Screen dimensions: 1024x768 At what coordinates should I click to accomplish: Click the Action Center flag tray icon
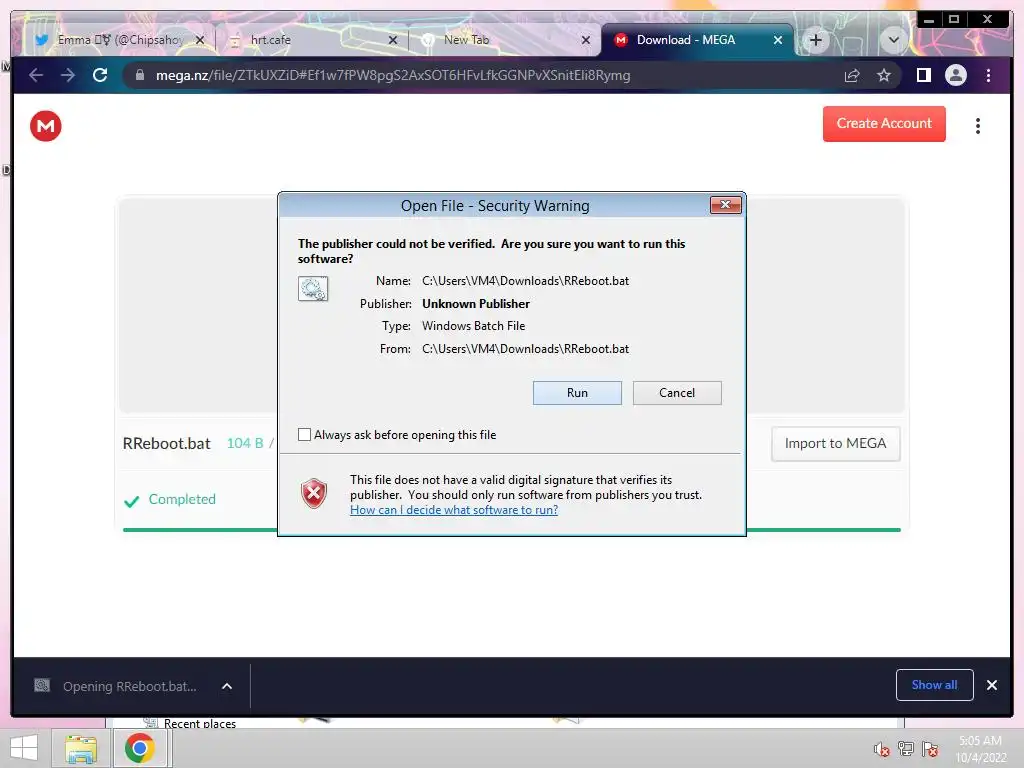(931, 749)
